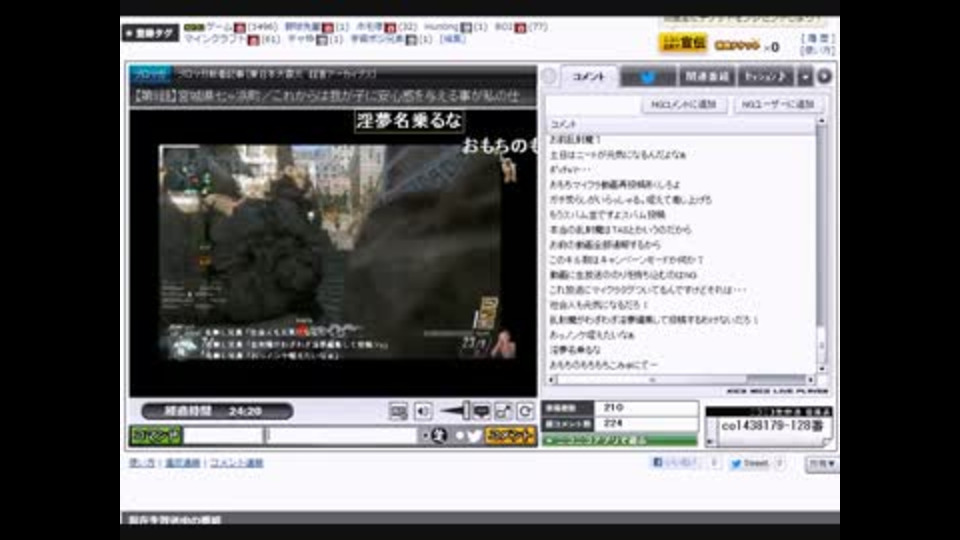Click the middle link between 使い方 and コメント連携
Image resolution: width=960 pixels, height=540 pixels.
pos(182,463)
